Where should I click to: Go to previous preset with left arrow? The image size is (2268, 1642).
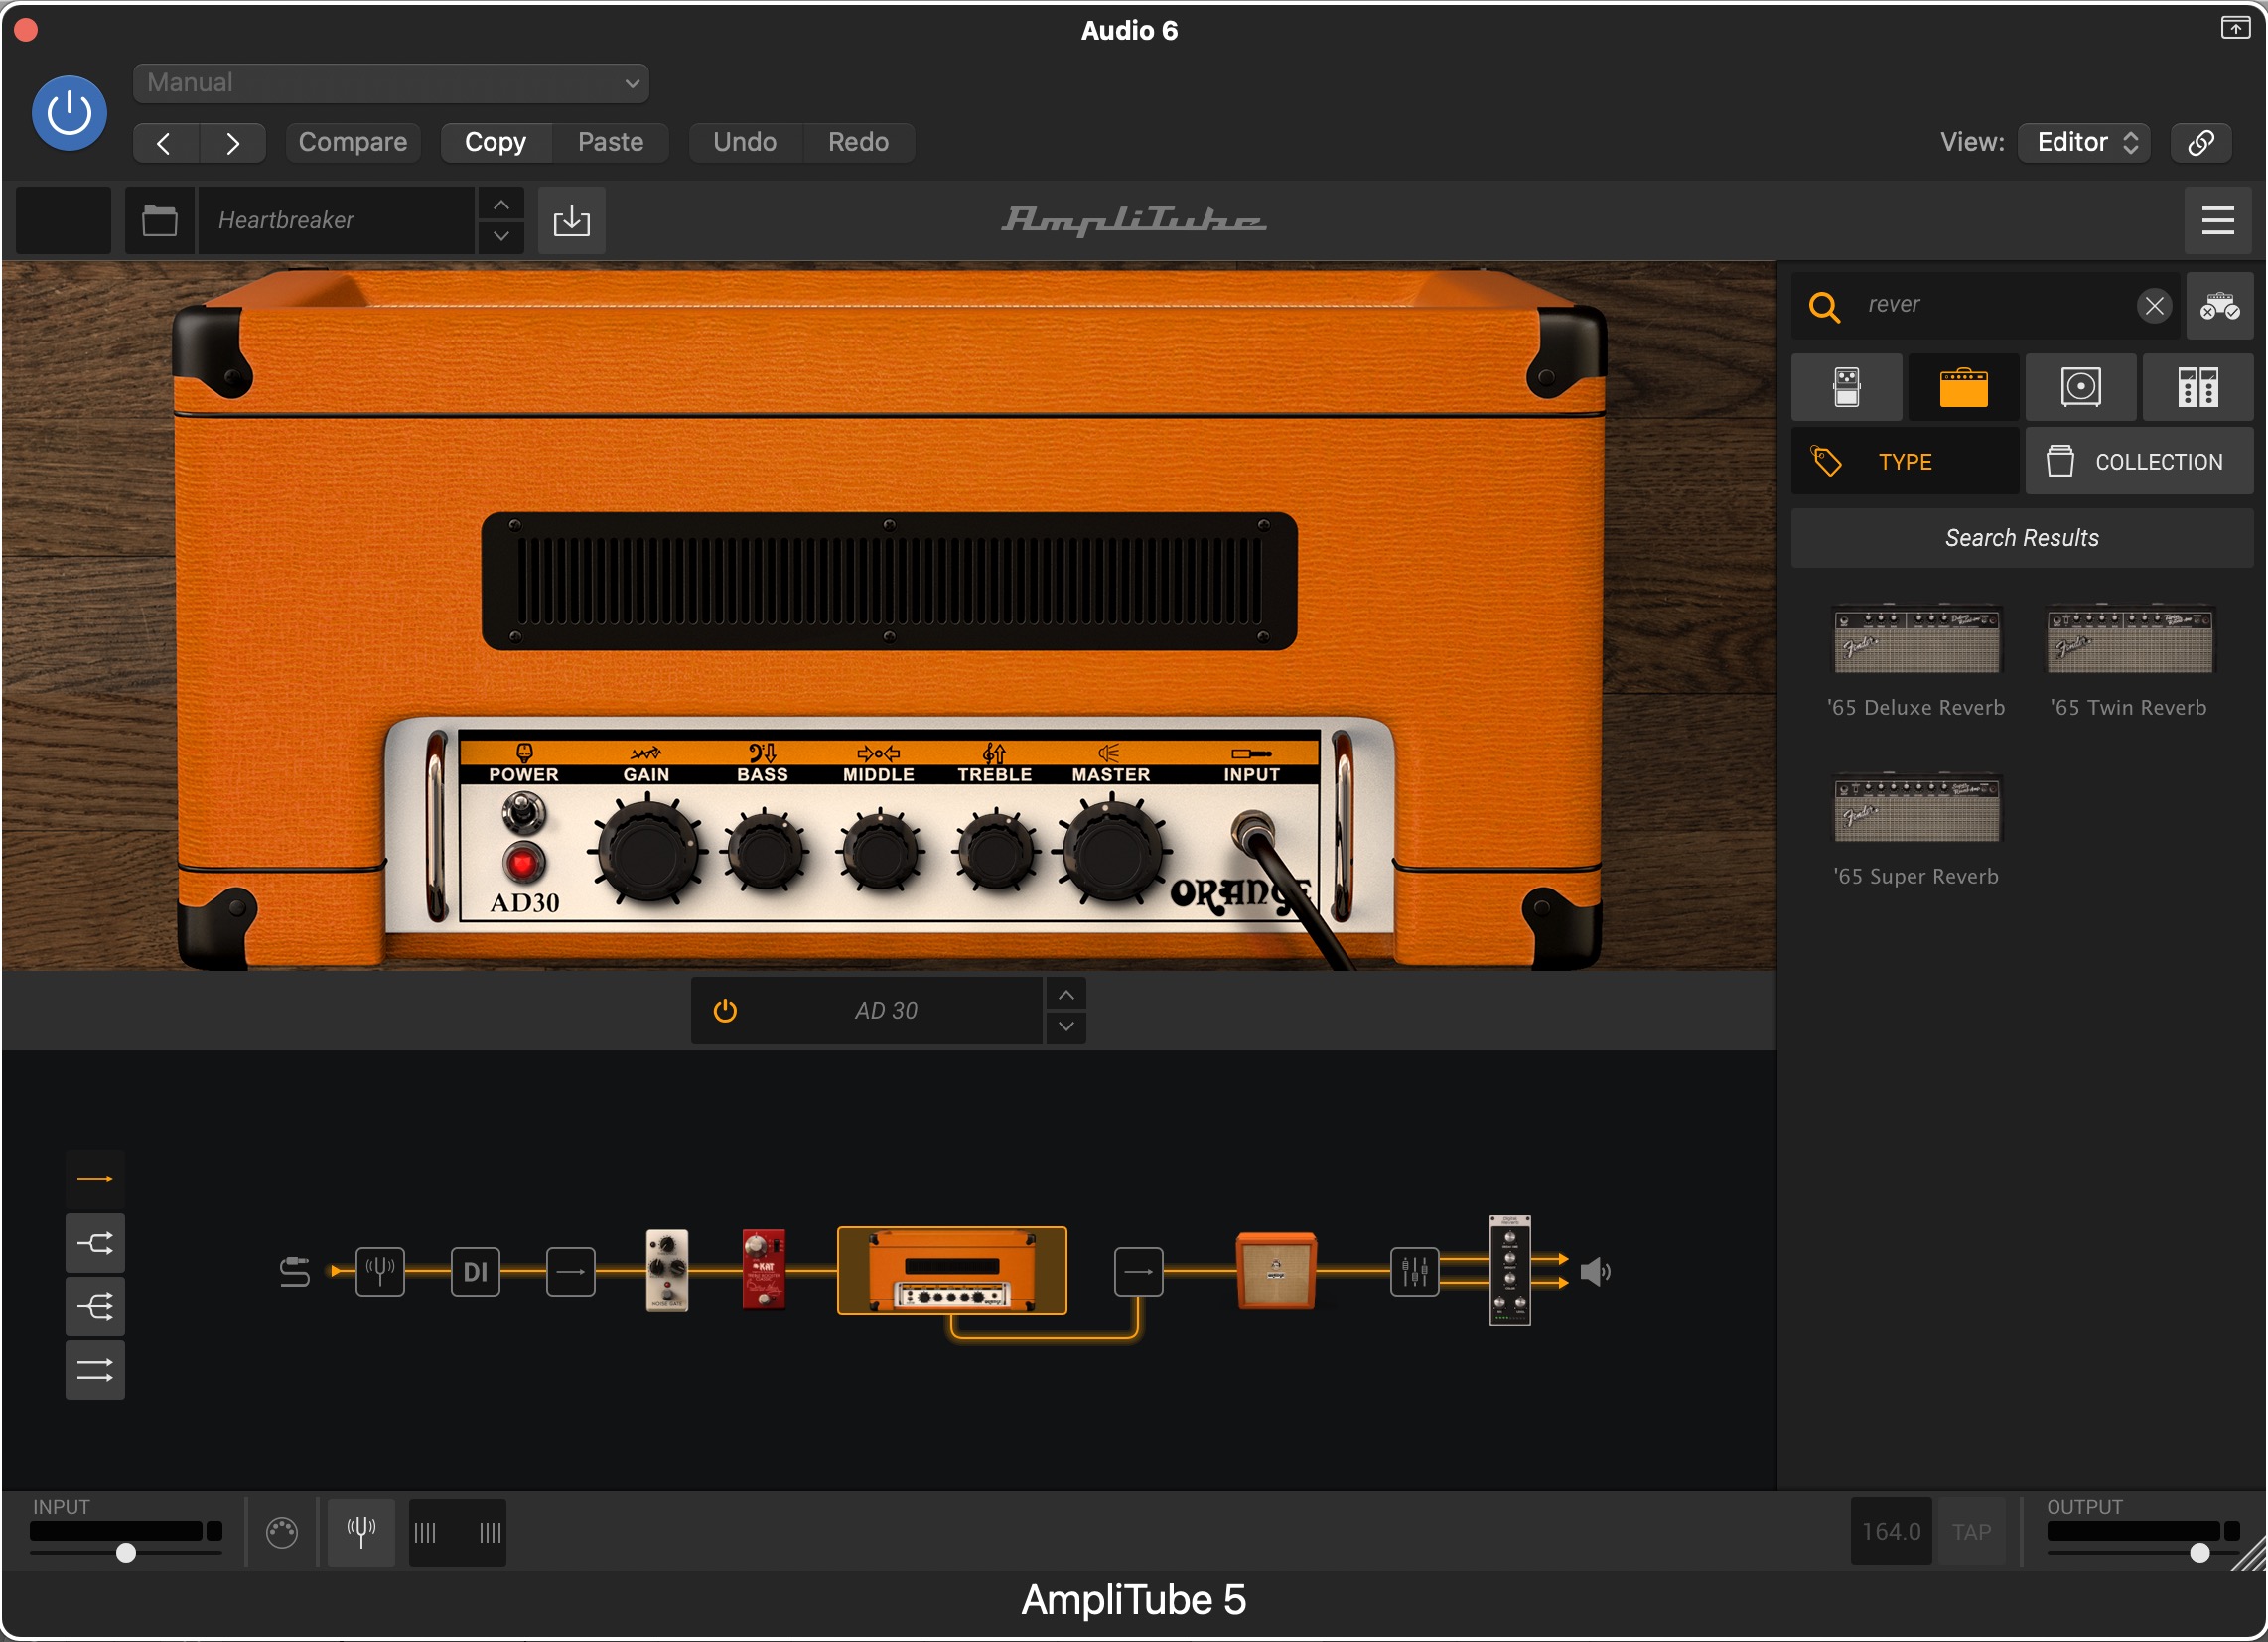tap(165, 143)
